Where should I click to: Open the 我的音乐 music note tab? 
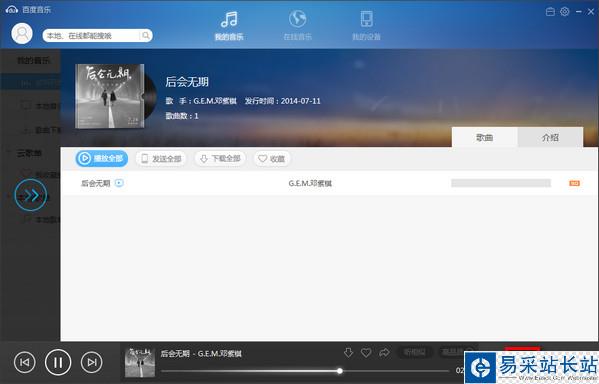click(x=229, y=26)
